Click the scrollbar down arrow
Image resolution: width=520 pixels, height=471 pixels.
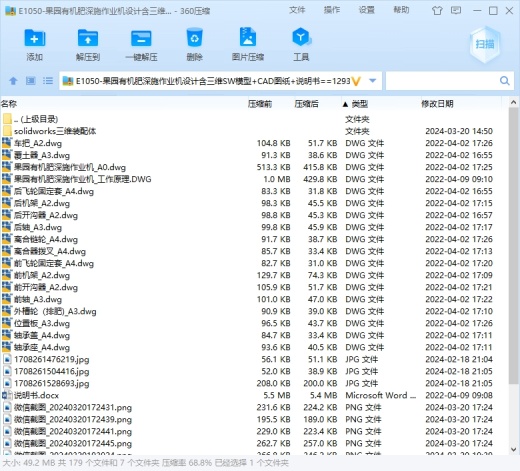[x=513, y=449]
